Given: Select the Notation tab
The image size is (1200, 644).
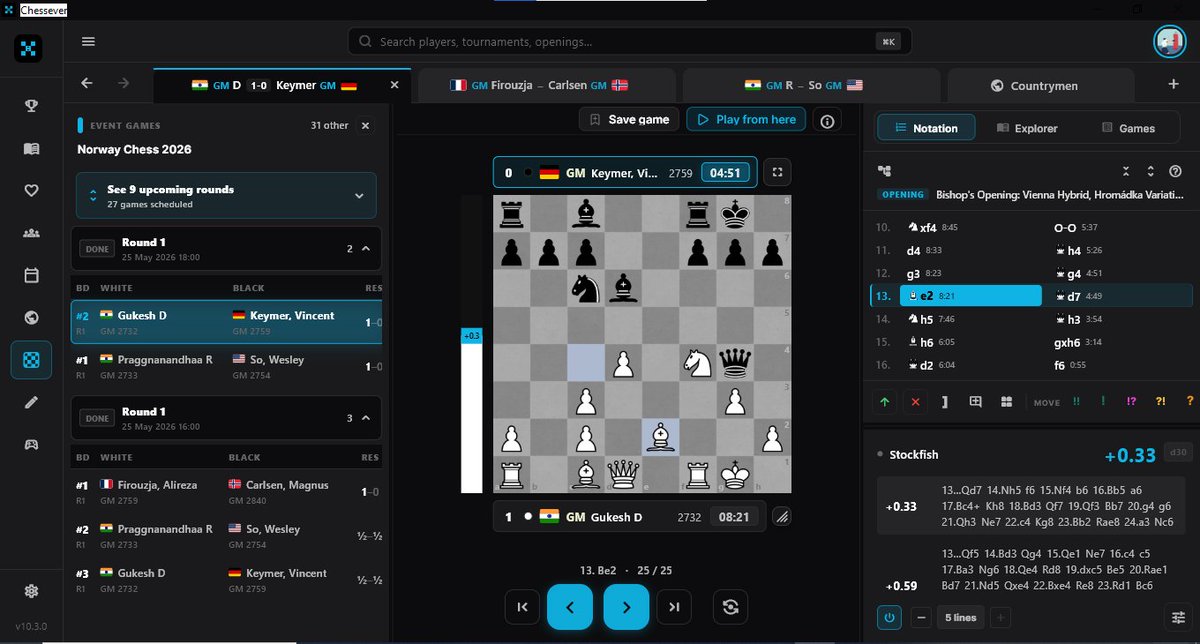Looking at the screenshot, I should [925, 128].
